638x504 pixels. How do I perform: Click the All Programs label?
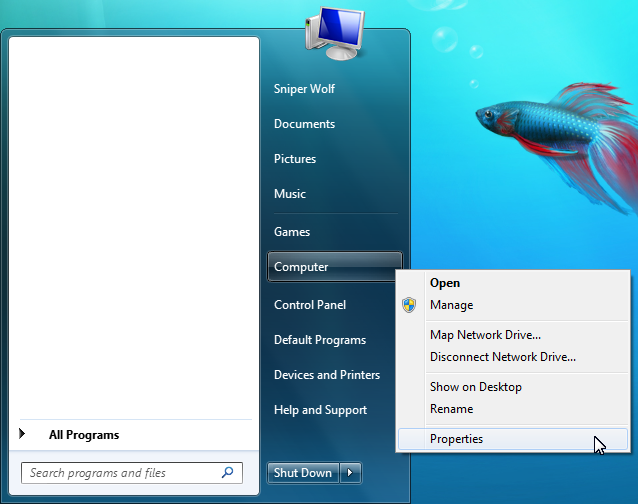coord(84,435)
